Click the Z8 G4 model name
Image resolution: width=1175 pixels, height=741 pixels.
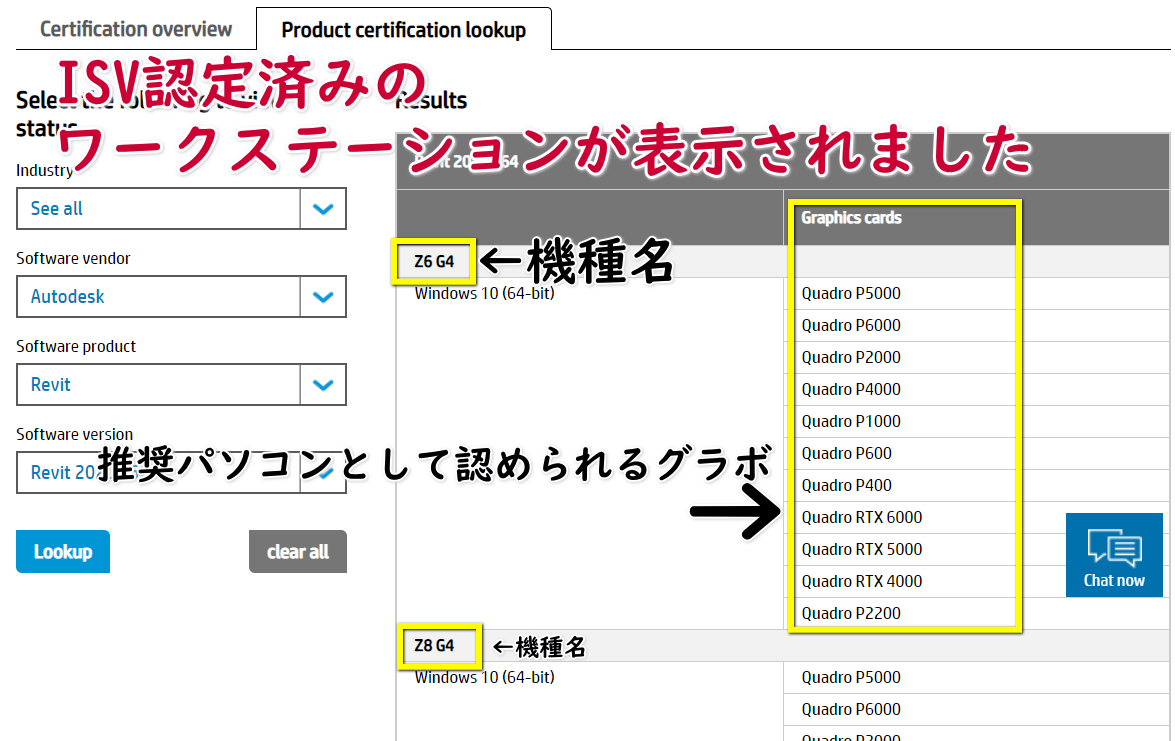(434, 646)
